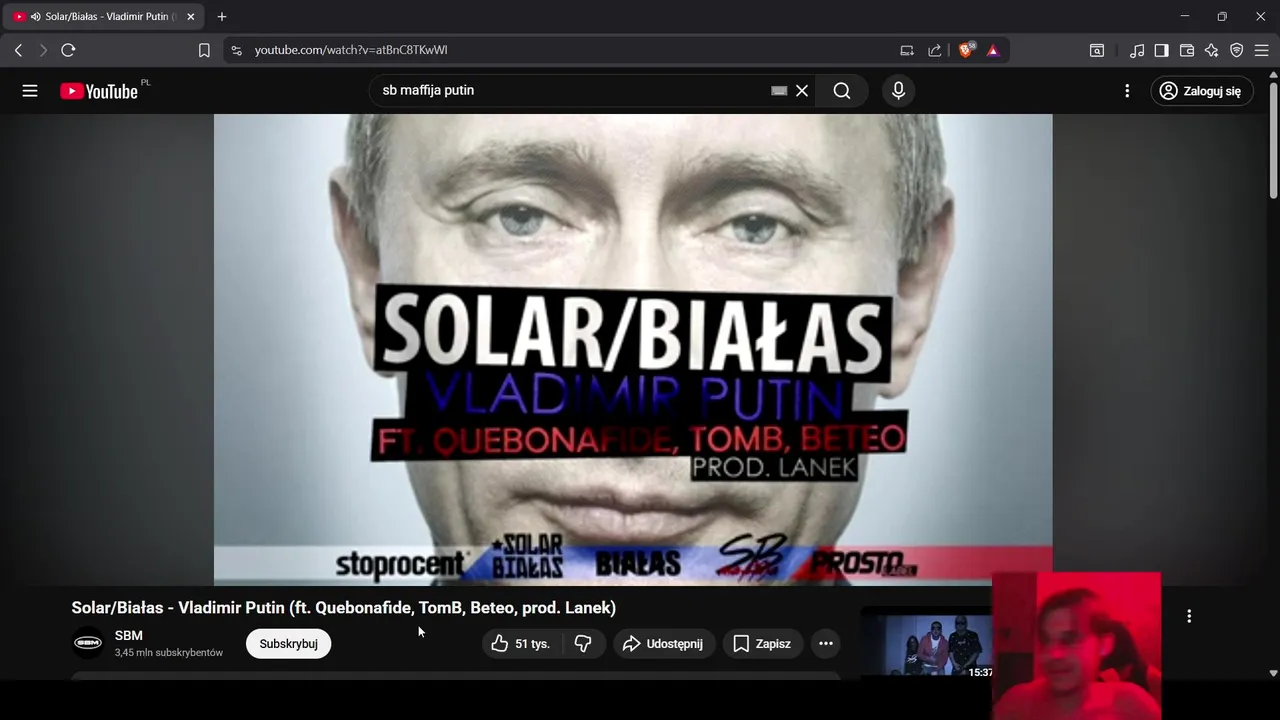Open Brave VPN shield icon
Viewport: 1280px width, 720px height.
[1237, 50]
